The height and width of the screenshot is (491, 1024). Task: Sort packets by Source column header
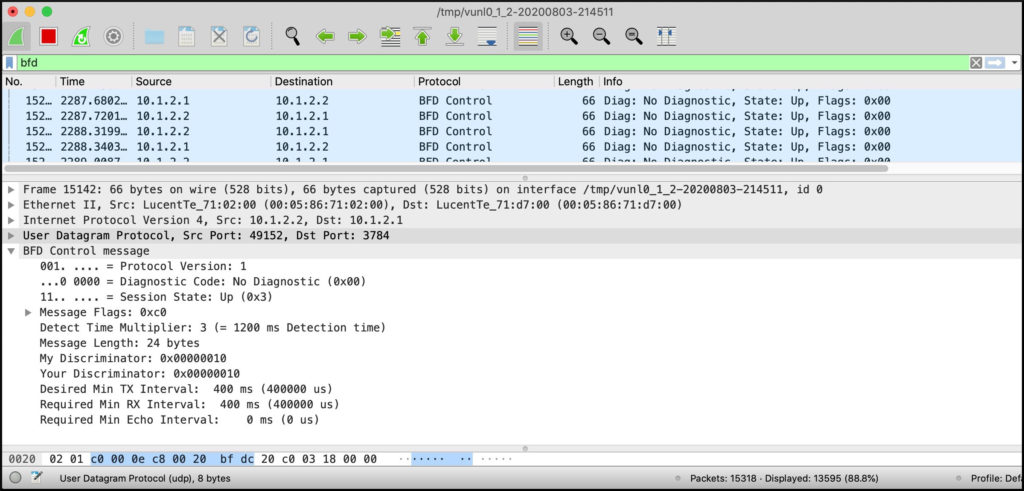click(200, 81)
